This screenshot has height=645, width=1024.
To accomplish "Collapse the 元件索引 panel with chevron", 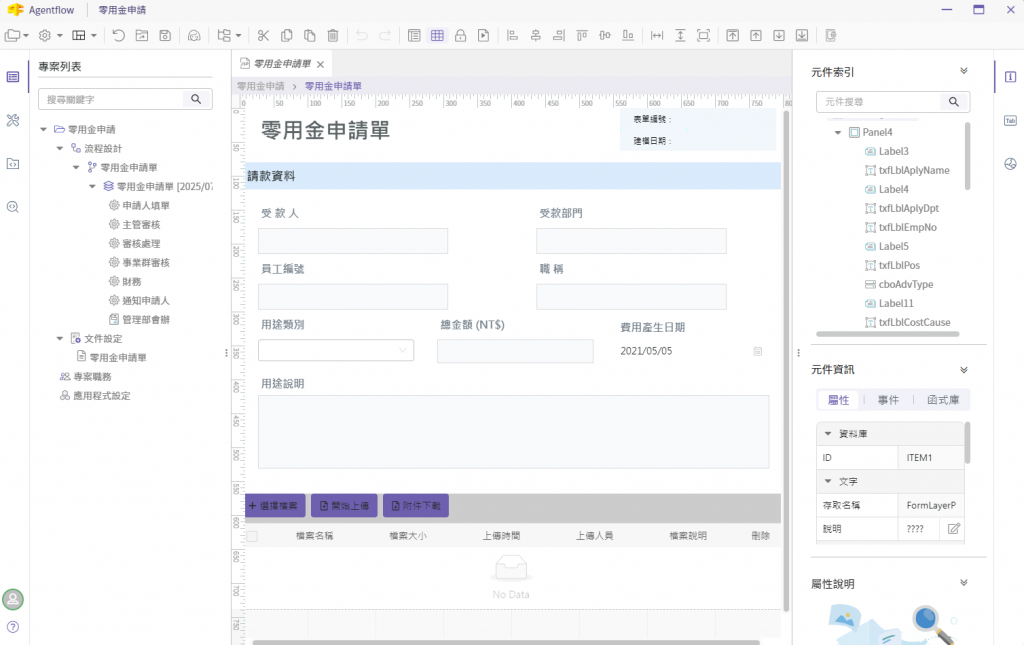I will 964,71.
